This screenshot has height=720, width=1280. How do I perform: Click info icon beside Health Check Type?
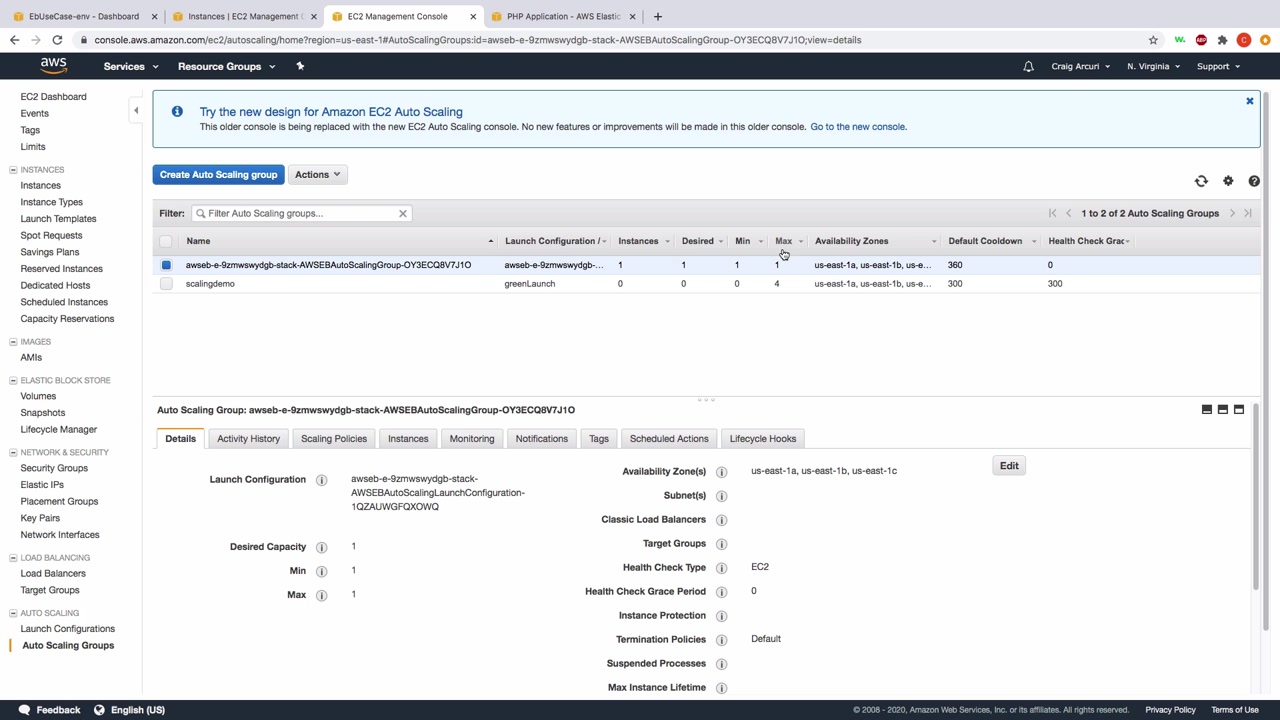(721, 568)
